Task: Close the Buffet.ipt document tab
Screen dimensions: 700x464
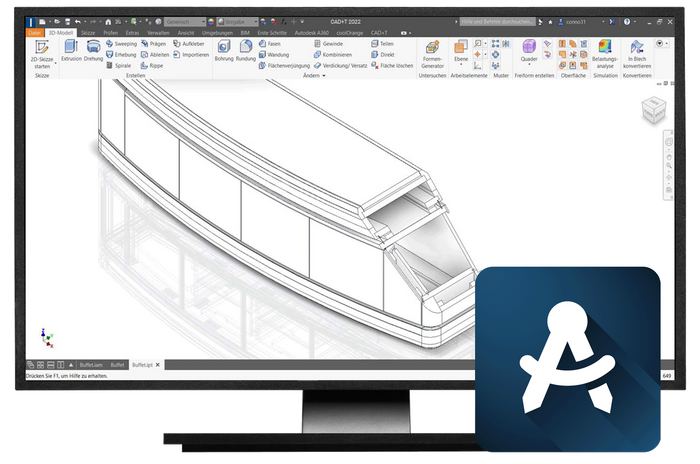Action: click(x=158, y=365)
